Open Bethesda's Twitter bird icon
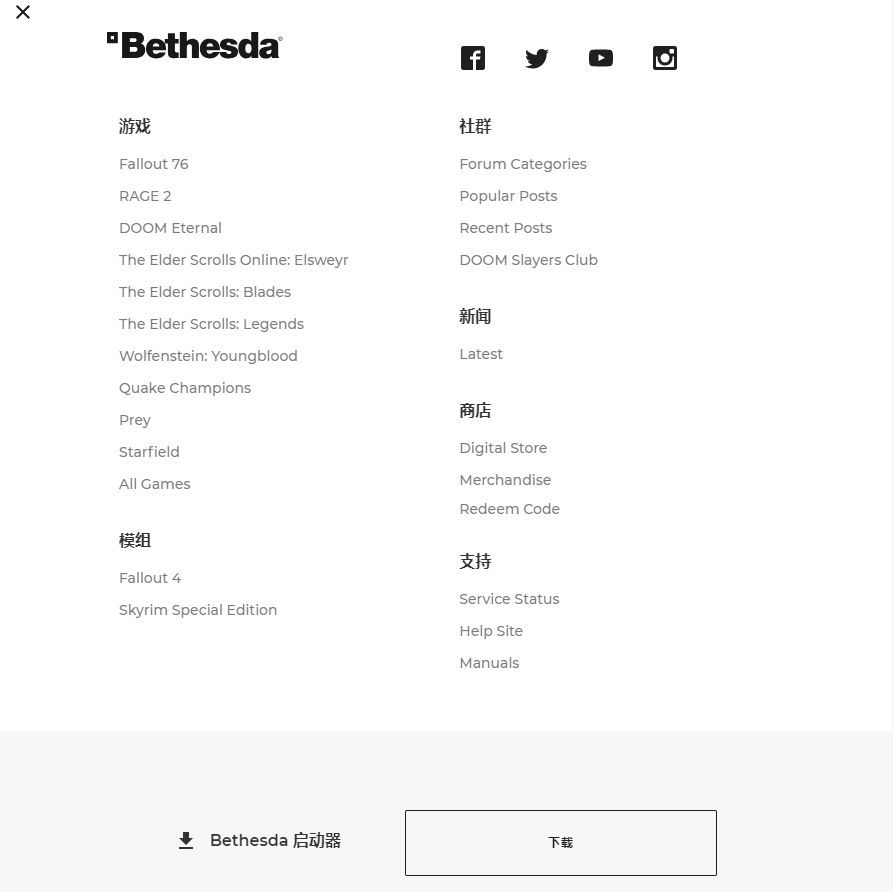 coord(536,58)
